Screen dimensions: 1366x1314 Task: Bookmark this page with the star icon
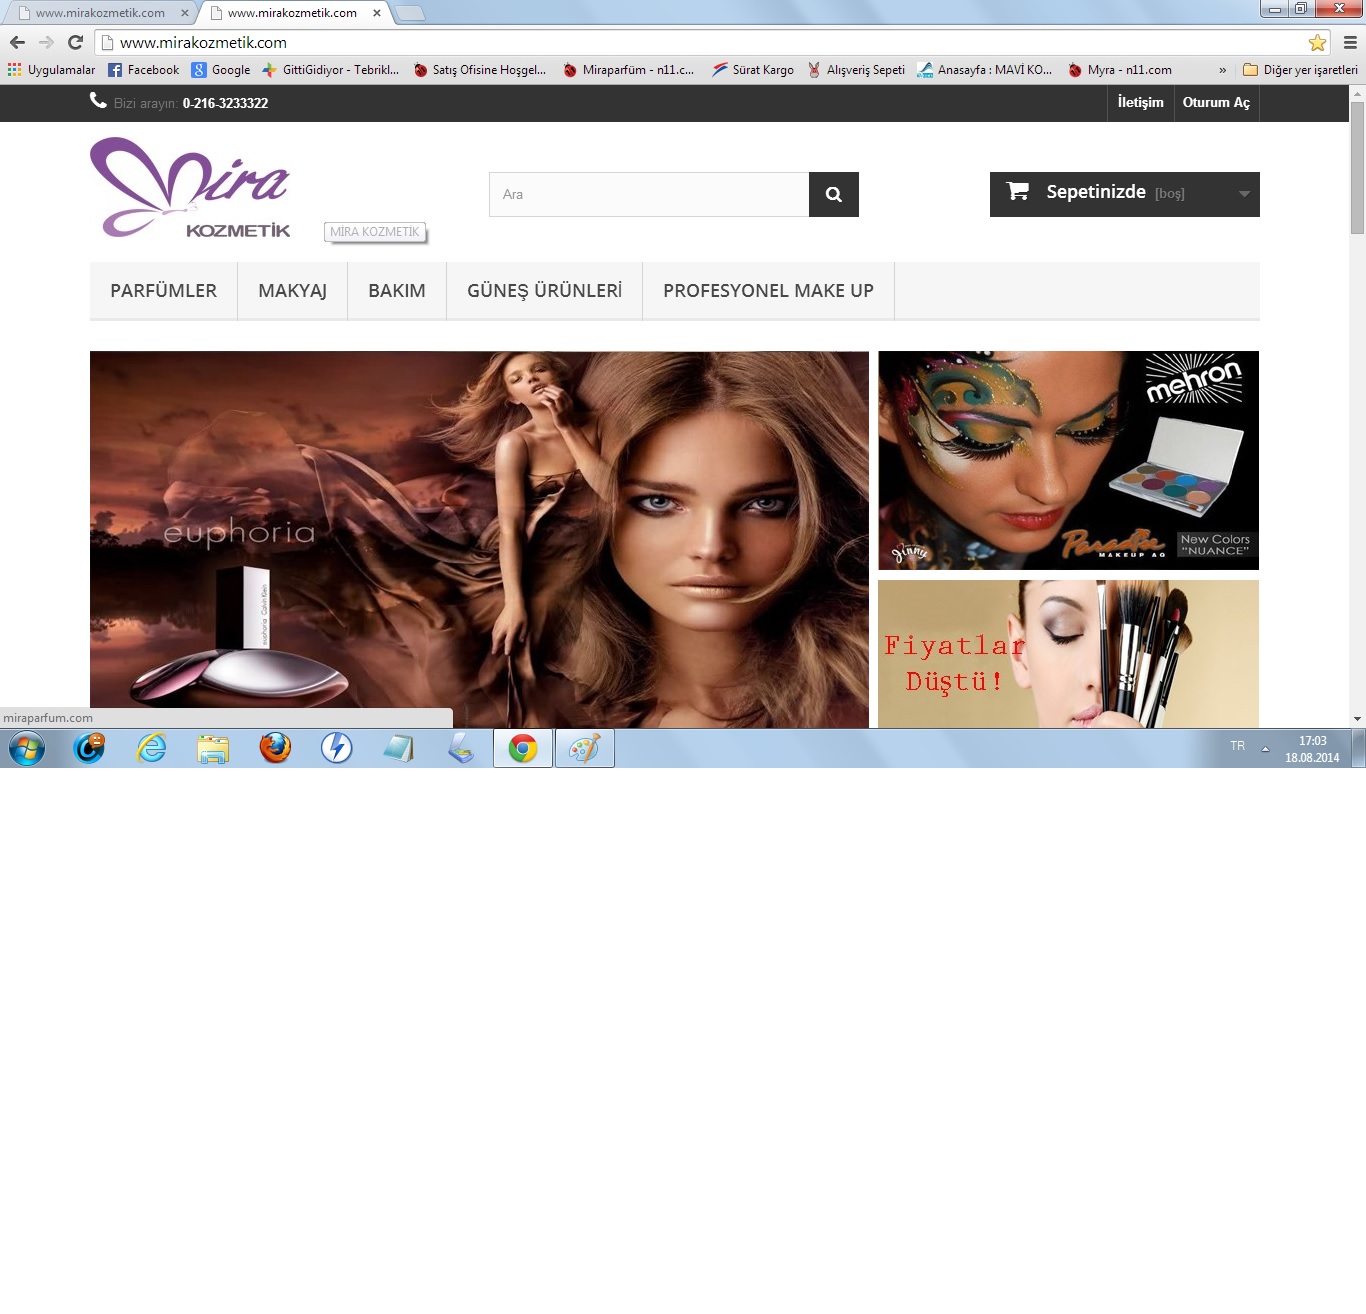pyautogui.click(x=1317, y=42)
